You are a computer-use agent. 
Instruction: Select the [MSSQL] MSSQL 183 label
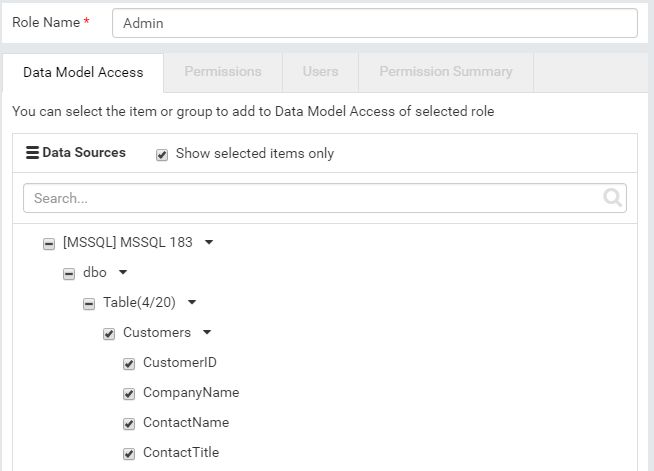click(x=128, y=242)
